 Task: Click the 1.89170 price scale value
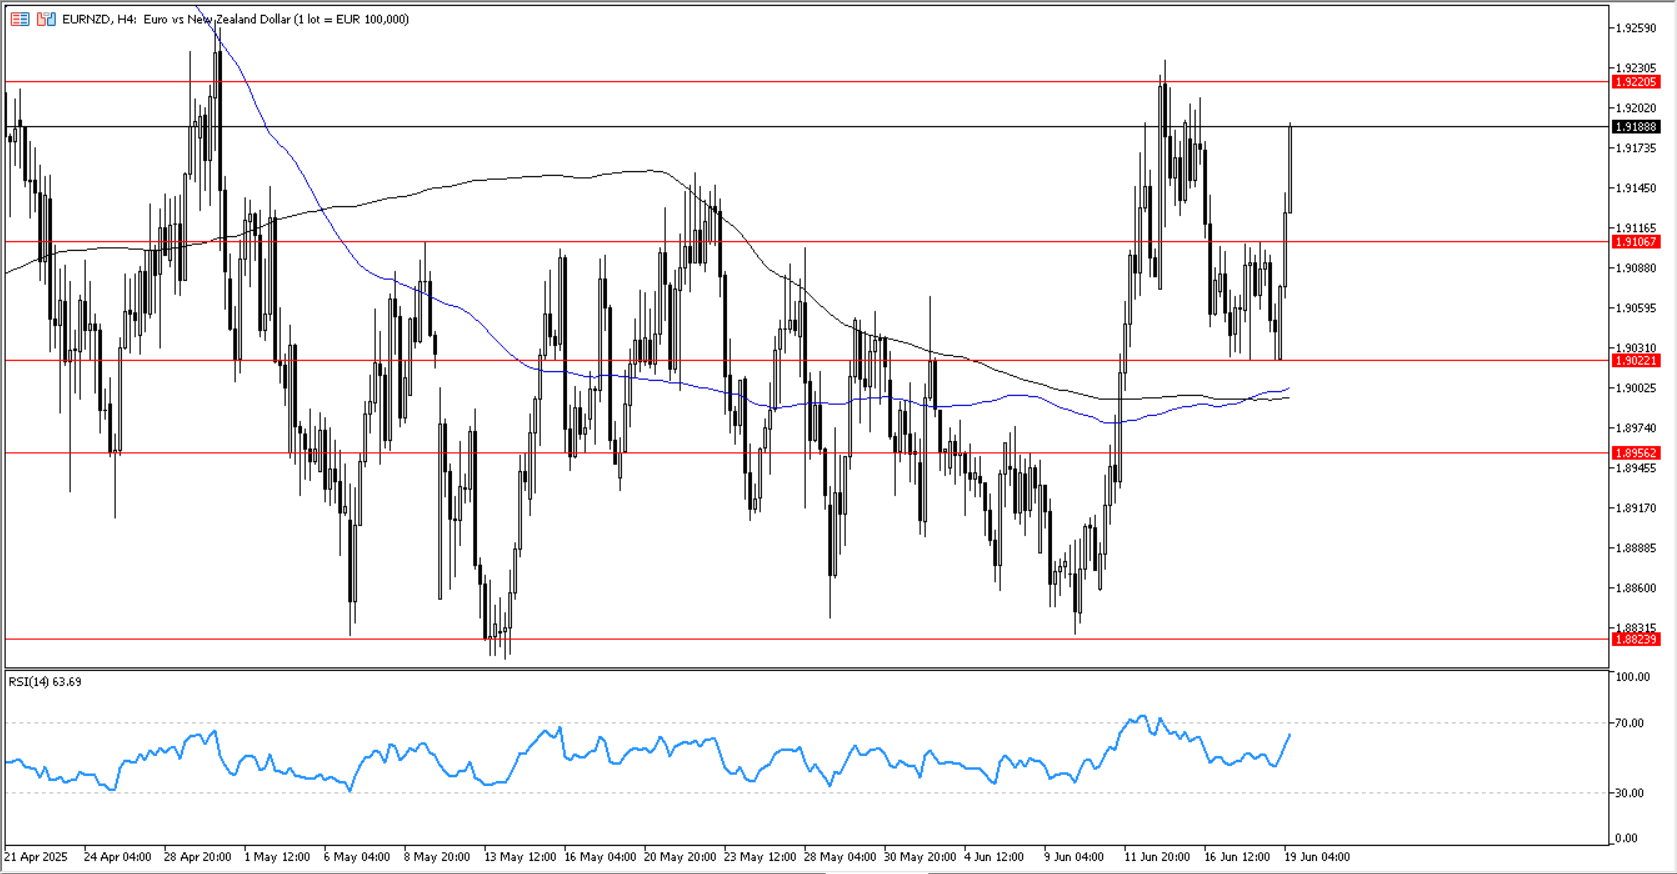pyautogui.click(x=1636, y=508)
